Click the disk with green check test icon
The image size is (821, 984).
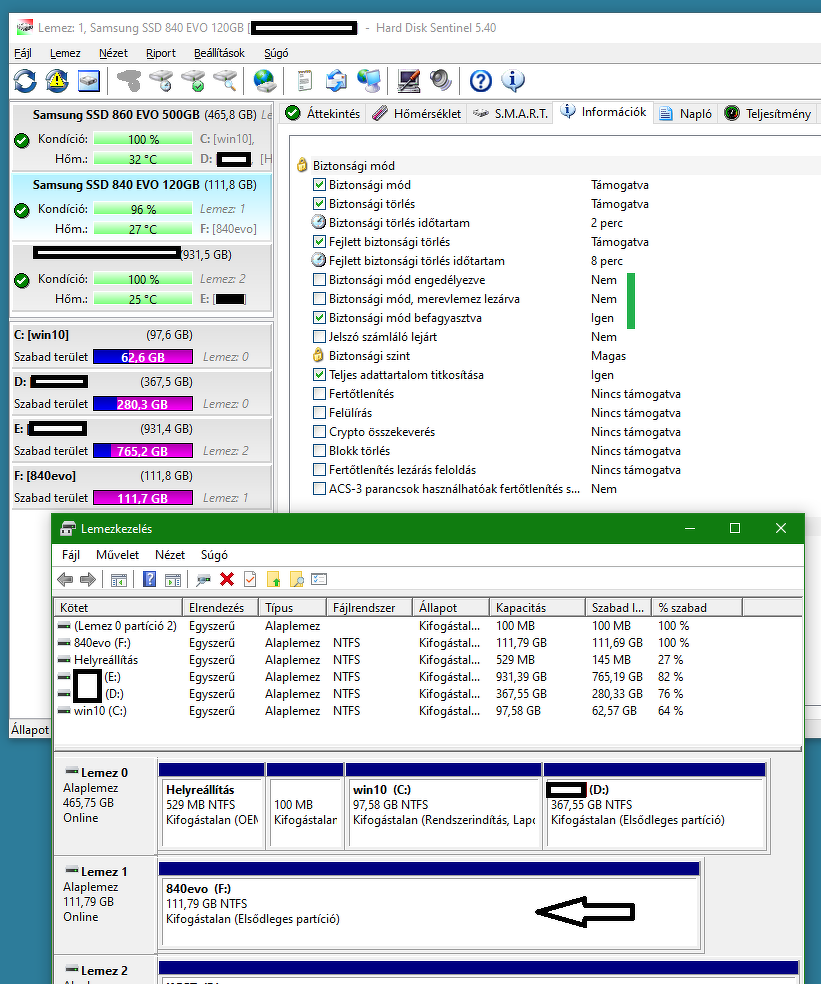tap(193, 81)
